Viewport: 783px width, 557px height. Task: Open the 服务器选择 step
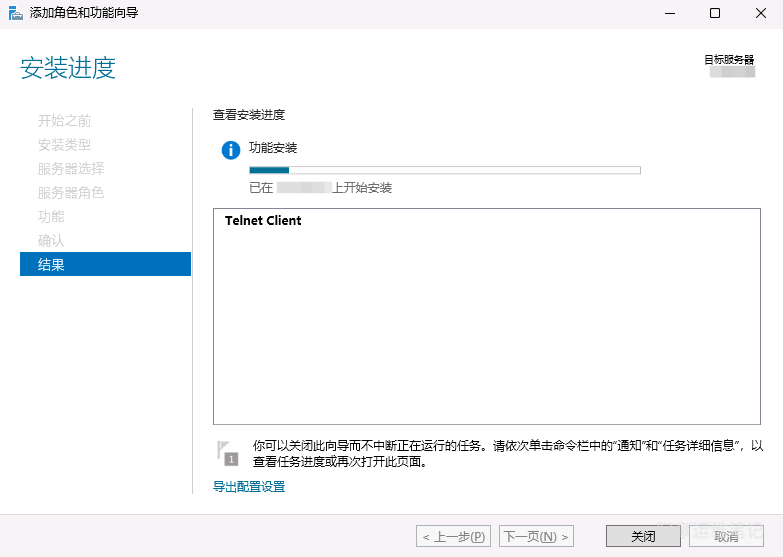pos(71,169)
